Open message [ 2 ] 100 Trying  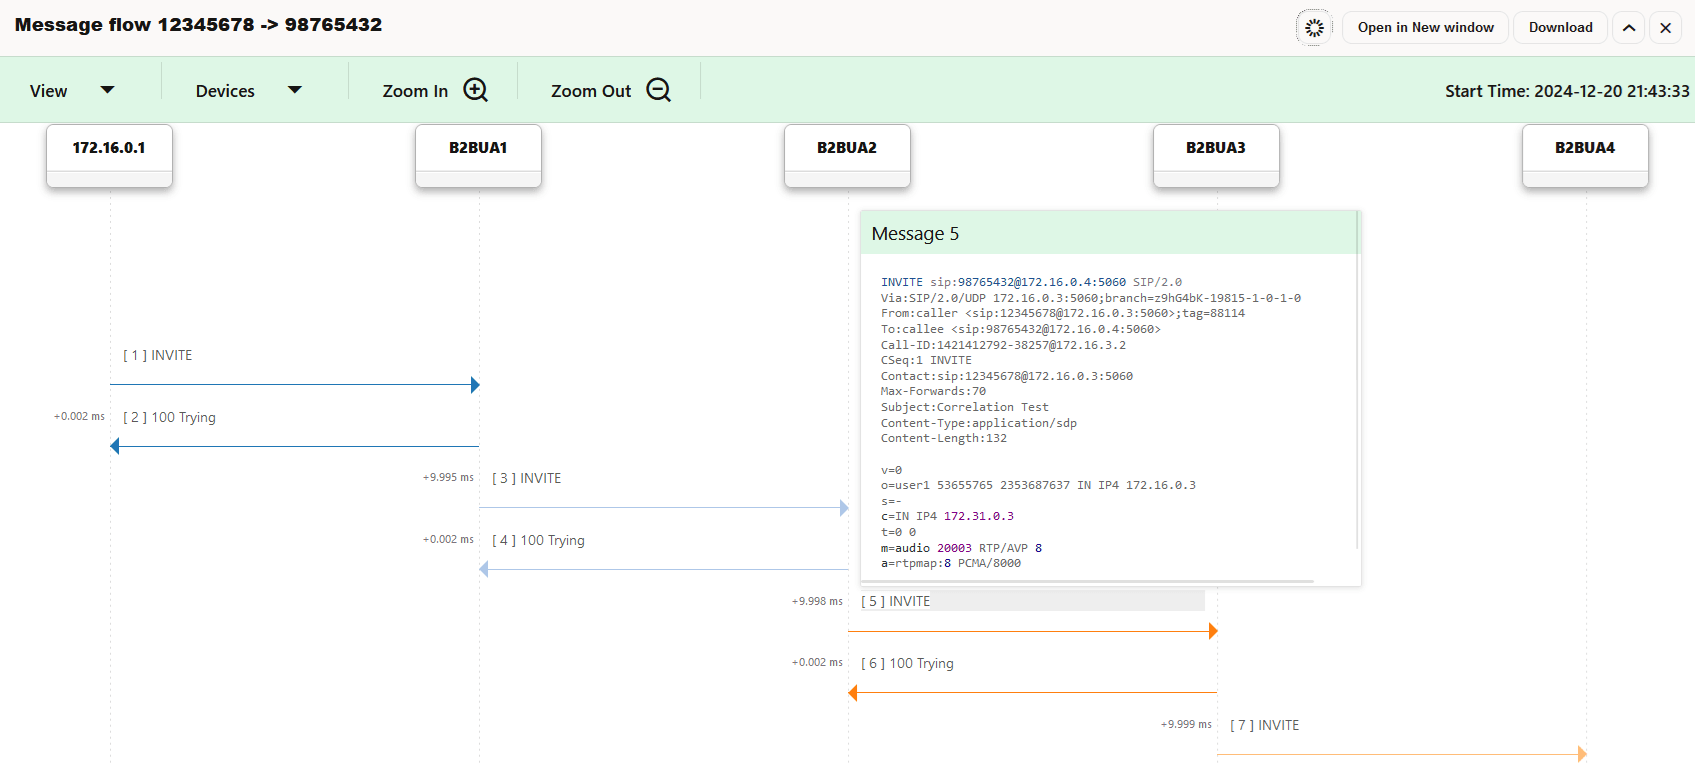[x=169, y=417]
